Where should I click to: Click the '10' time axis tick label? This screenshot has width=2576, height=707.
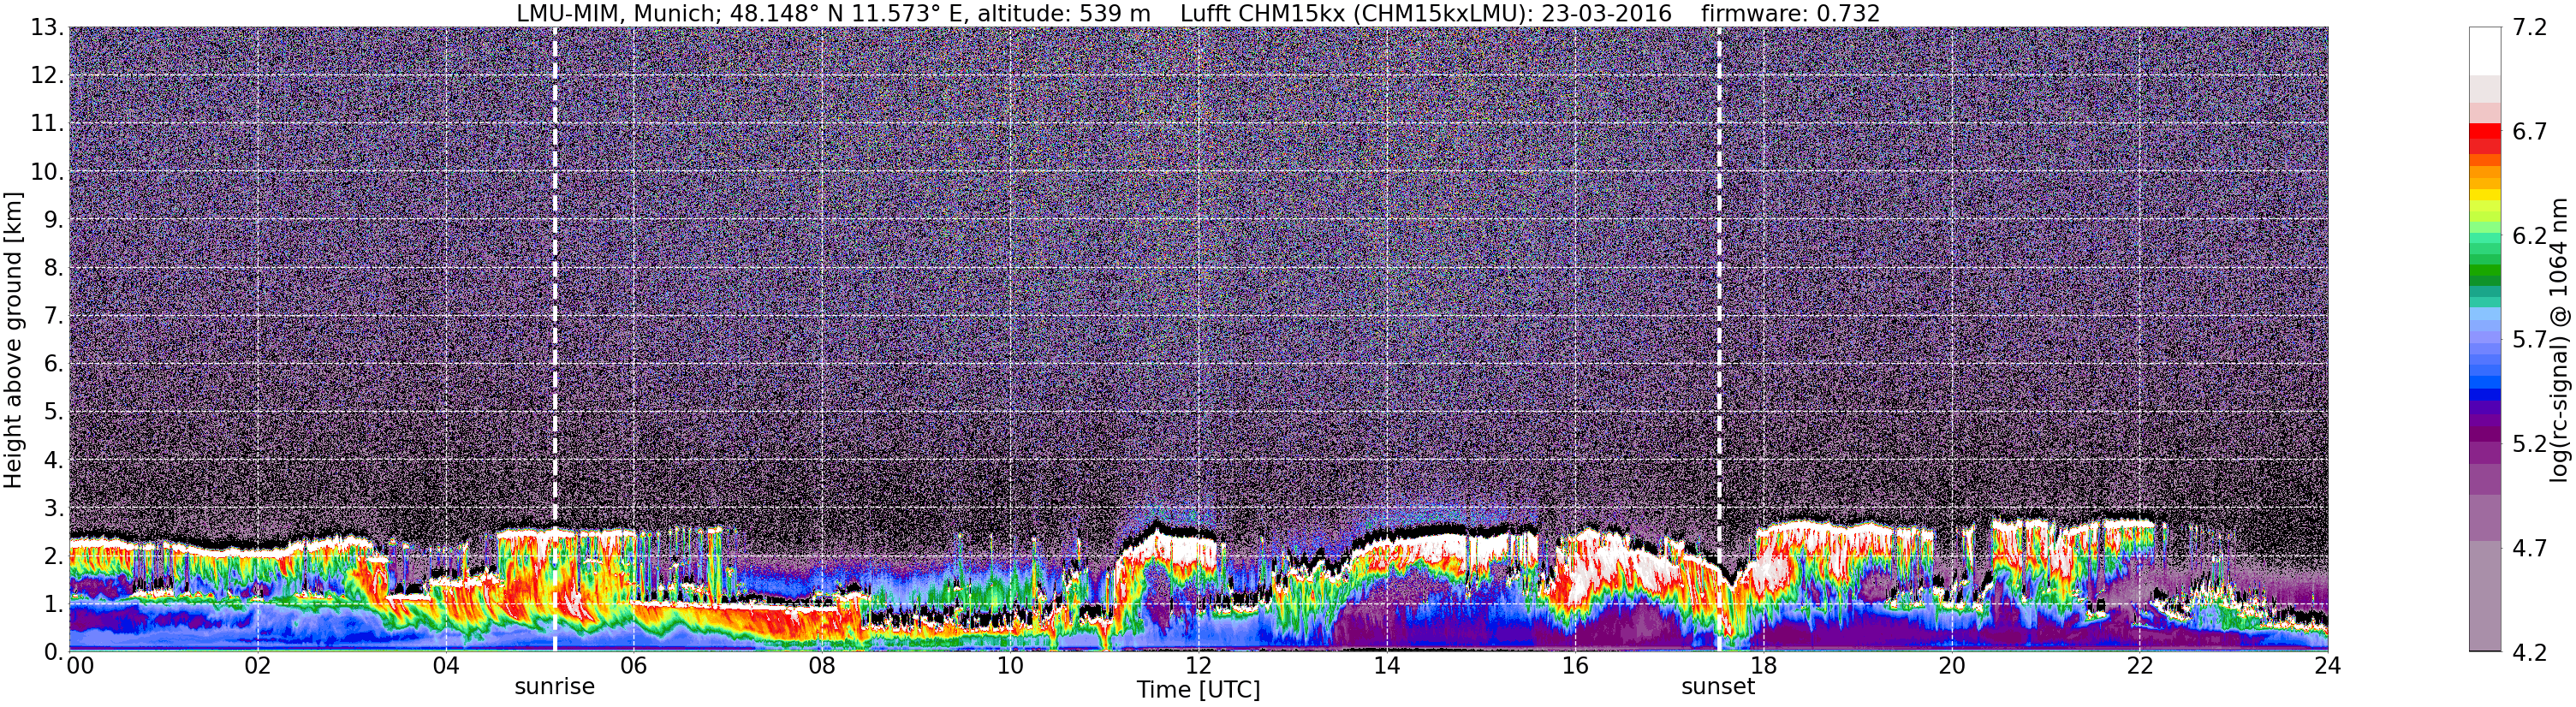click(1010, 666)
